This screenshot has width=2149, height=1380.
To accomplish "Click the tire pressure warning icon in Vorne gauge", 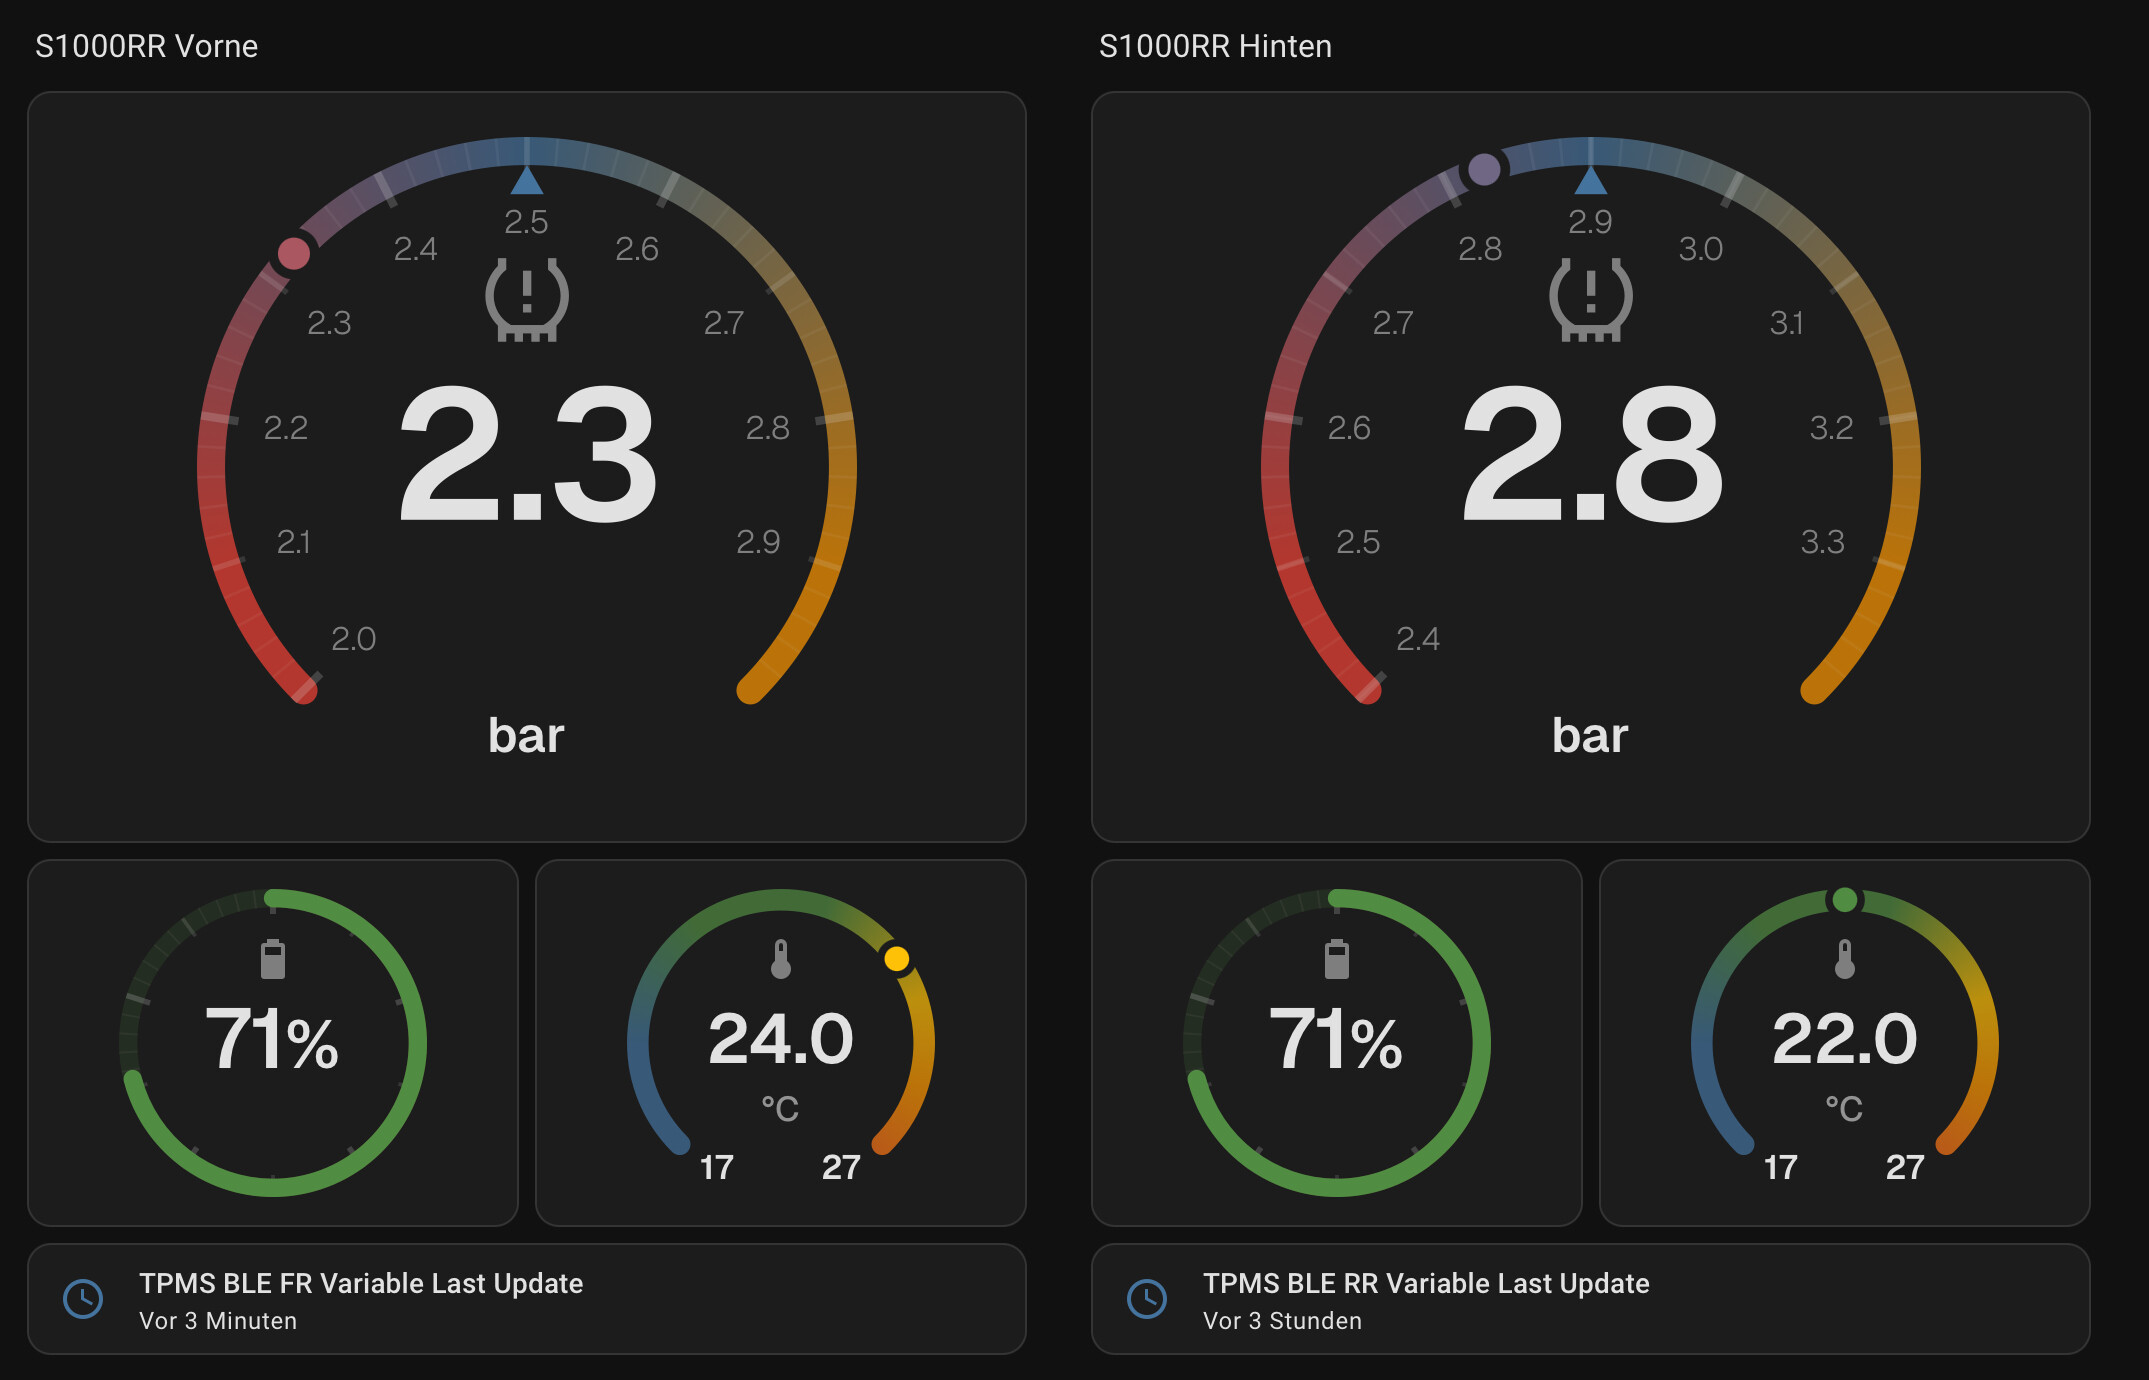I will coord(527,300).
